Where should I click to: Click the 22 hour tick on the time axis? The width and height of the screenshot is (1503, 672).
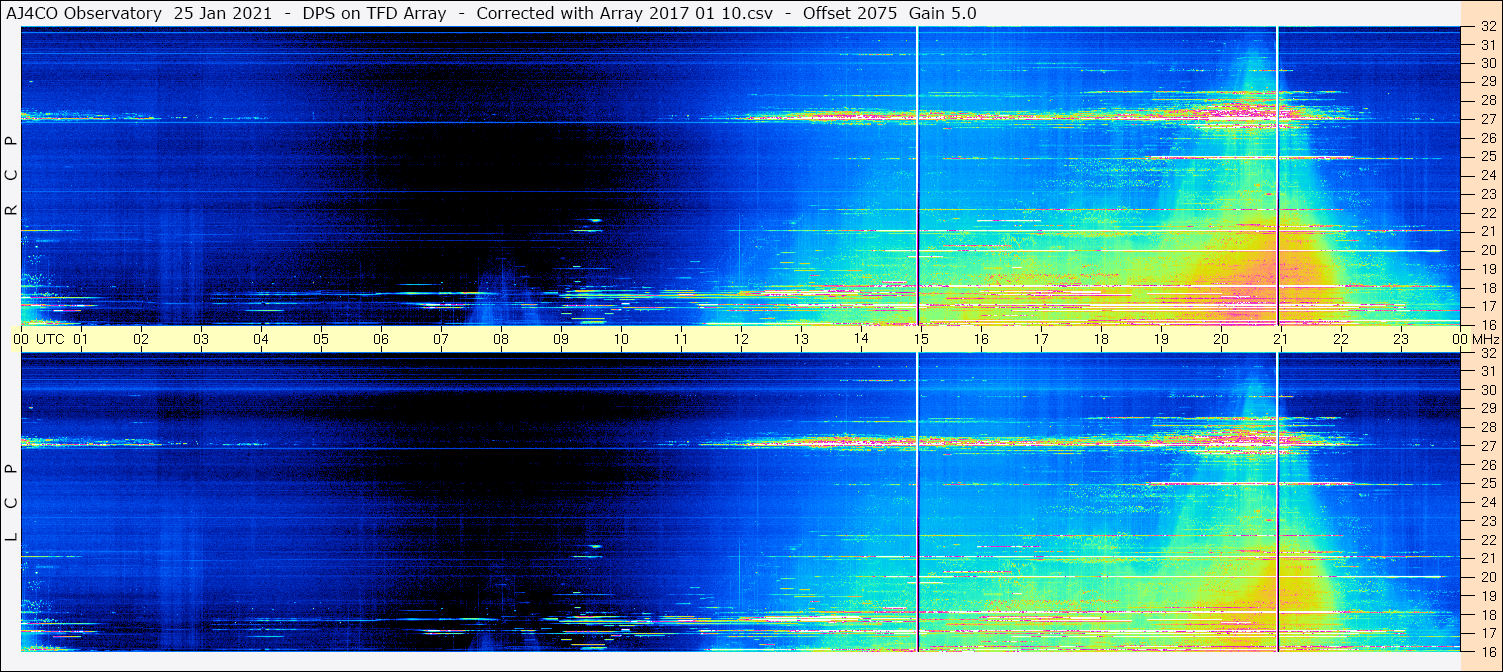pyautogui.click(x=1341, y=339)
